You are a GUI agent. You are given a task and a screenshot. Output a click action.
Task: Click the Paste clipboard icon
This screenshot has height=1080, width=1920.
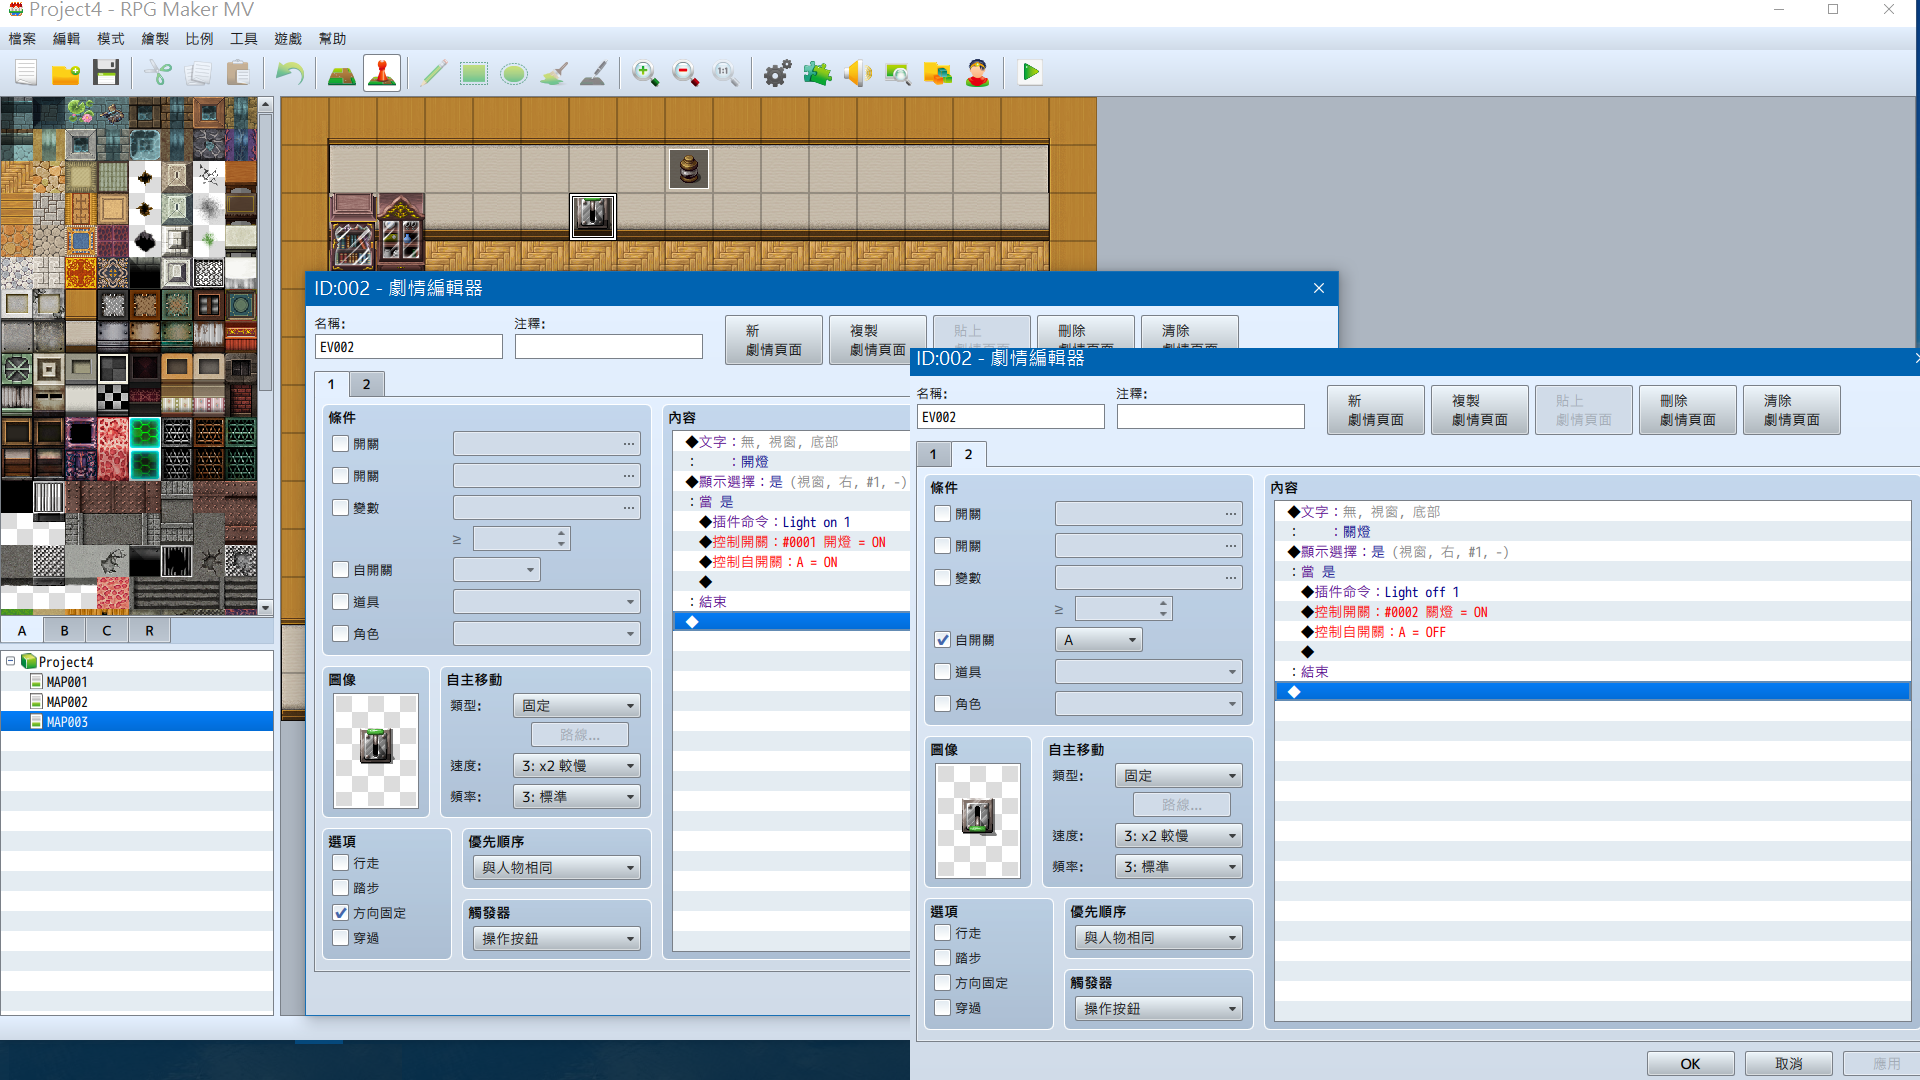click(x=238, y=73)
